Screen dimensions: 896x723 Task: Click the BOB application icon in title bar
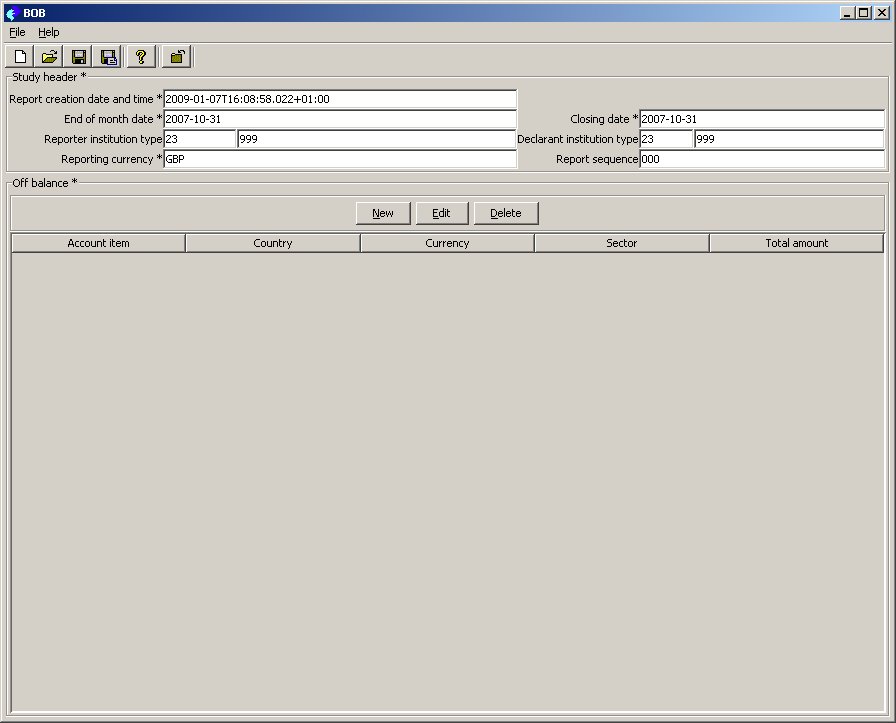(12, 13)
